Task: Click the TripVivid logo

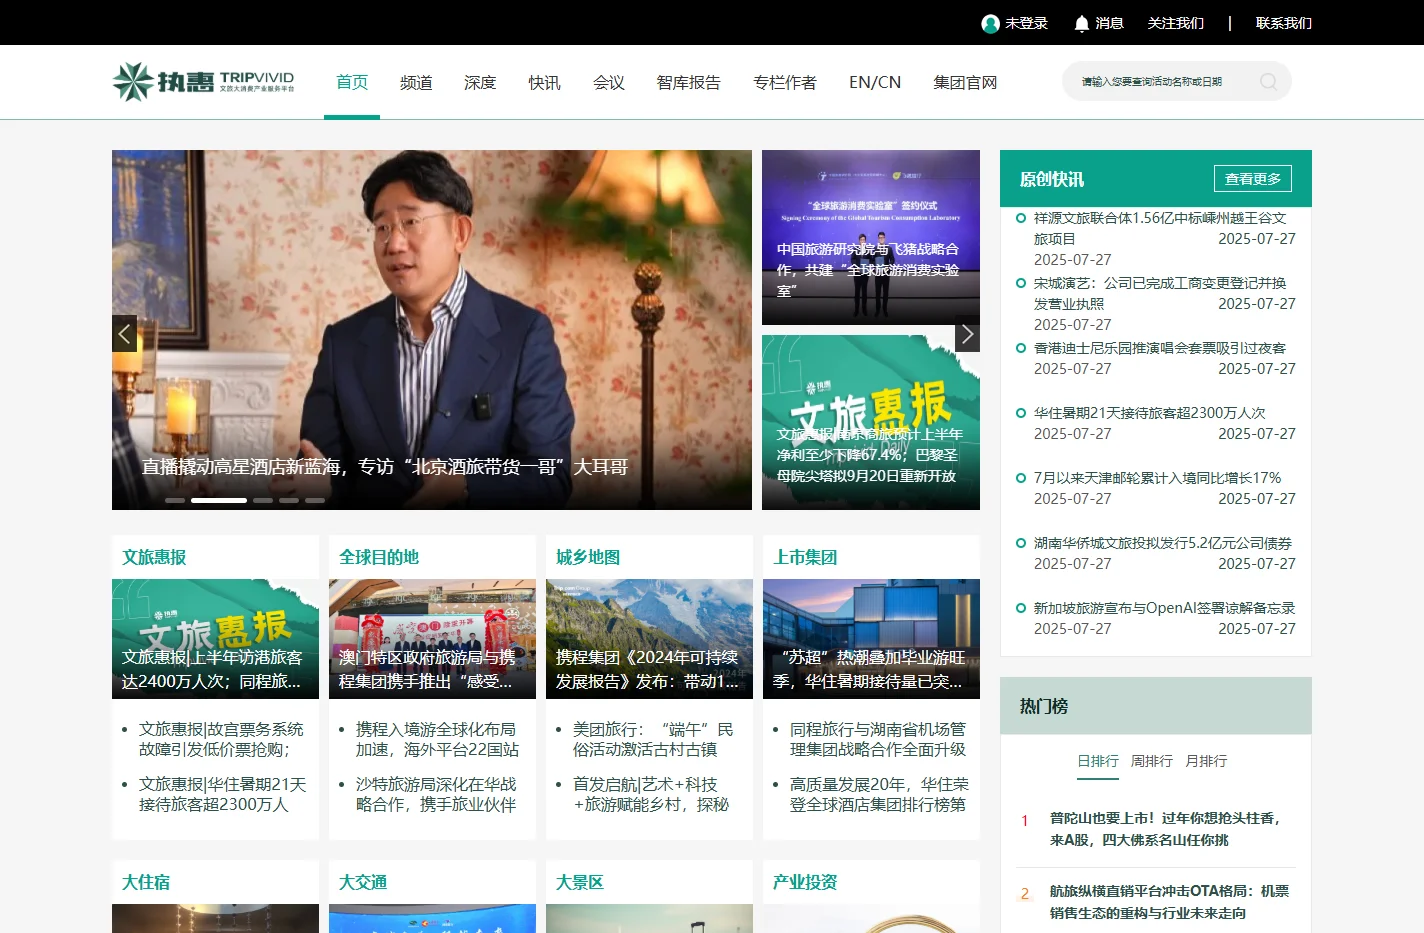Action: pos(204,82)
